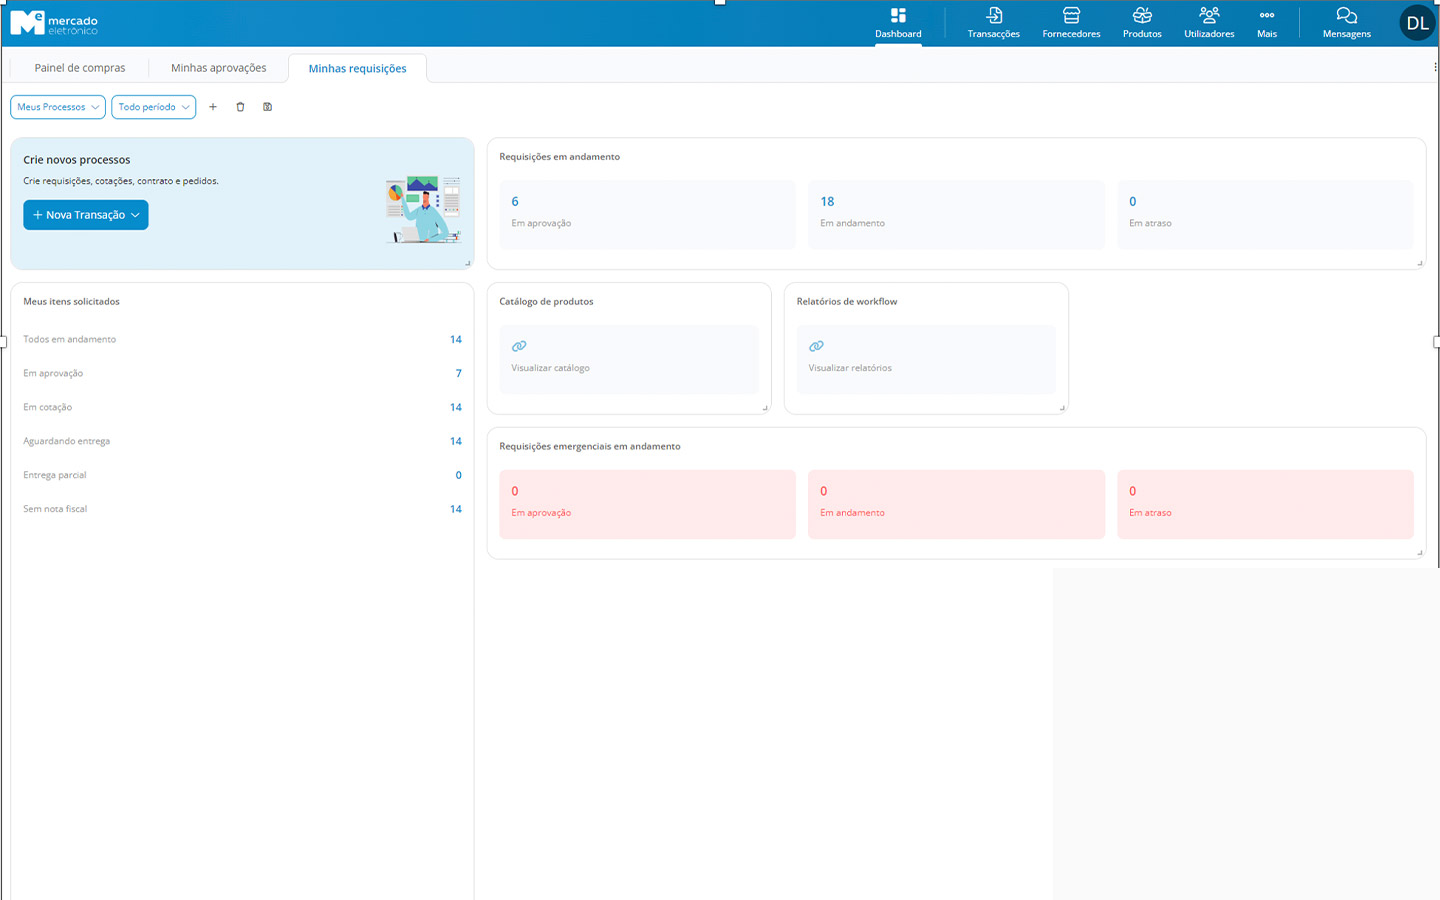
Task: Switch to the Painel de compras tab
Action: pos(80,68)
